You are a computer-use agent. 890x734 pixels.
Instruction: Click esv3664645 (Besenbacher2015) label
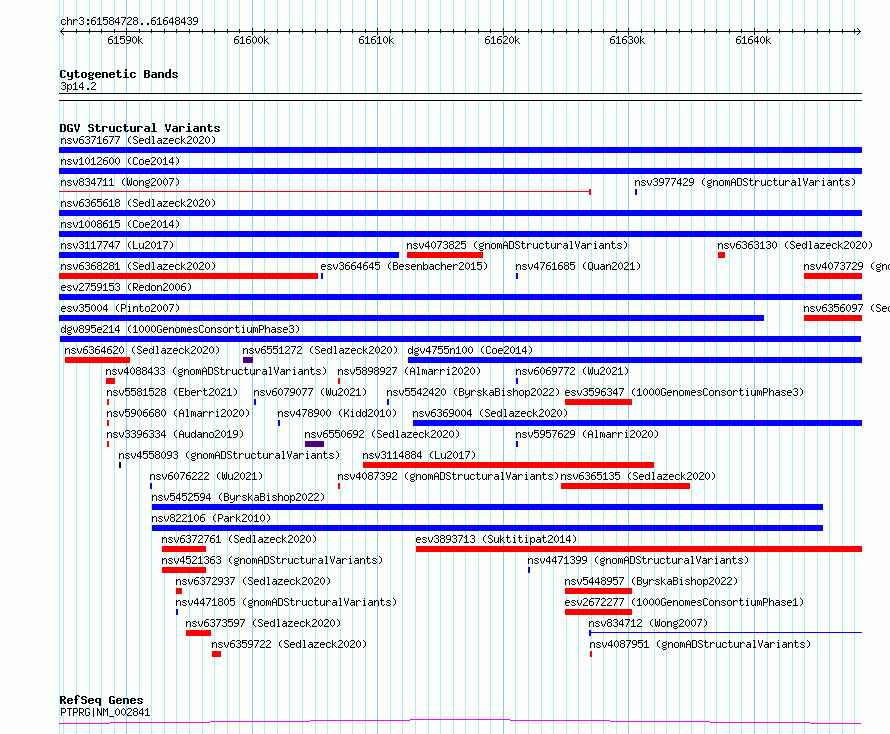pos(404,266)
